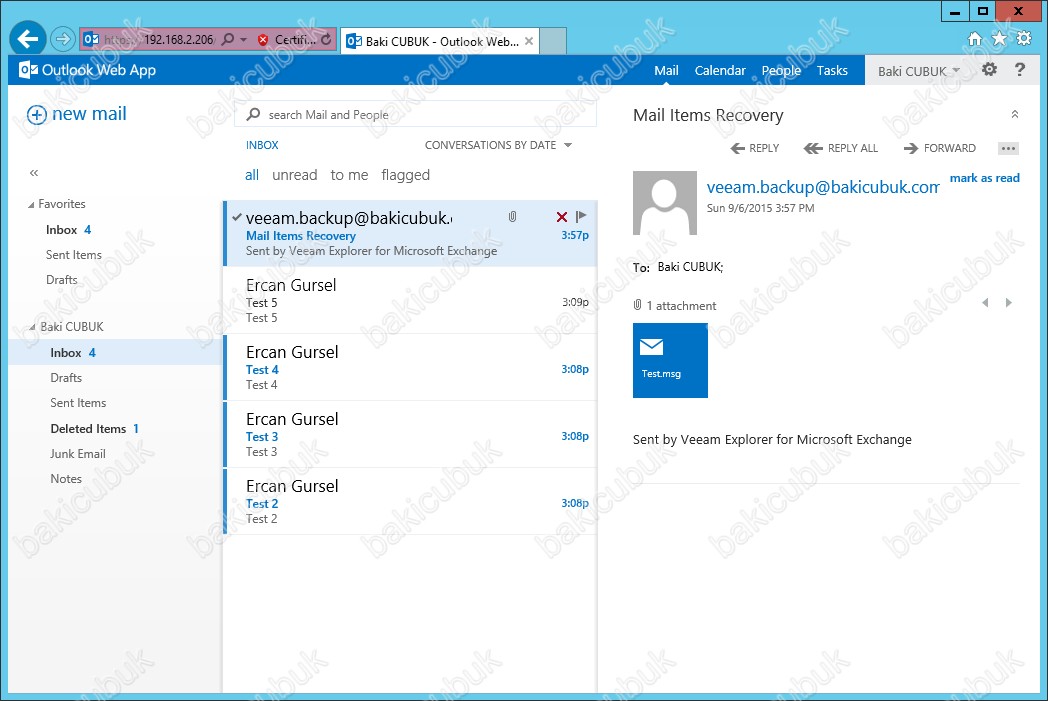This screenshot has width=1048, height=701.
Task: Click Reply All for this message
Action: [841, 148]
